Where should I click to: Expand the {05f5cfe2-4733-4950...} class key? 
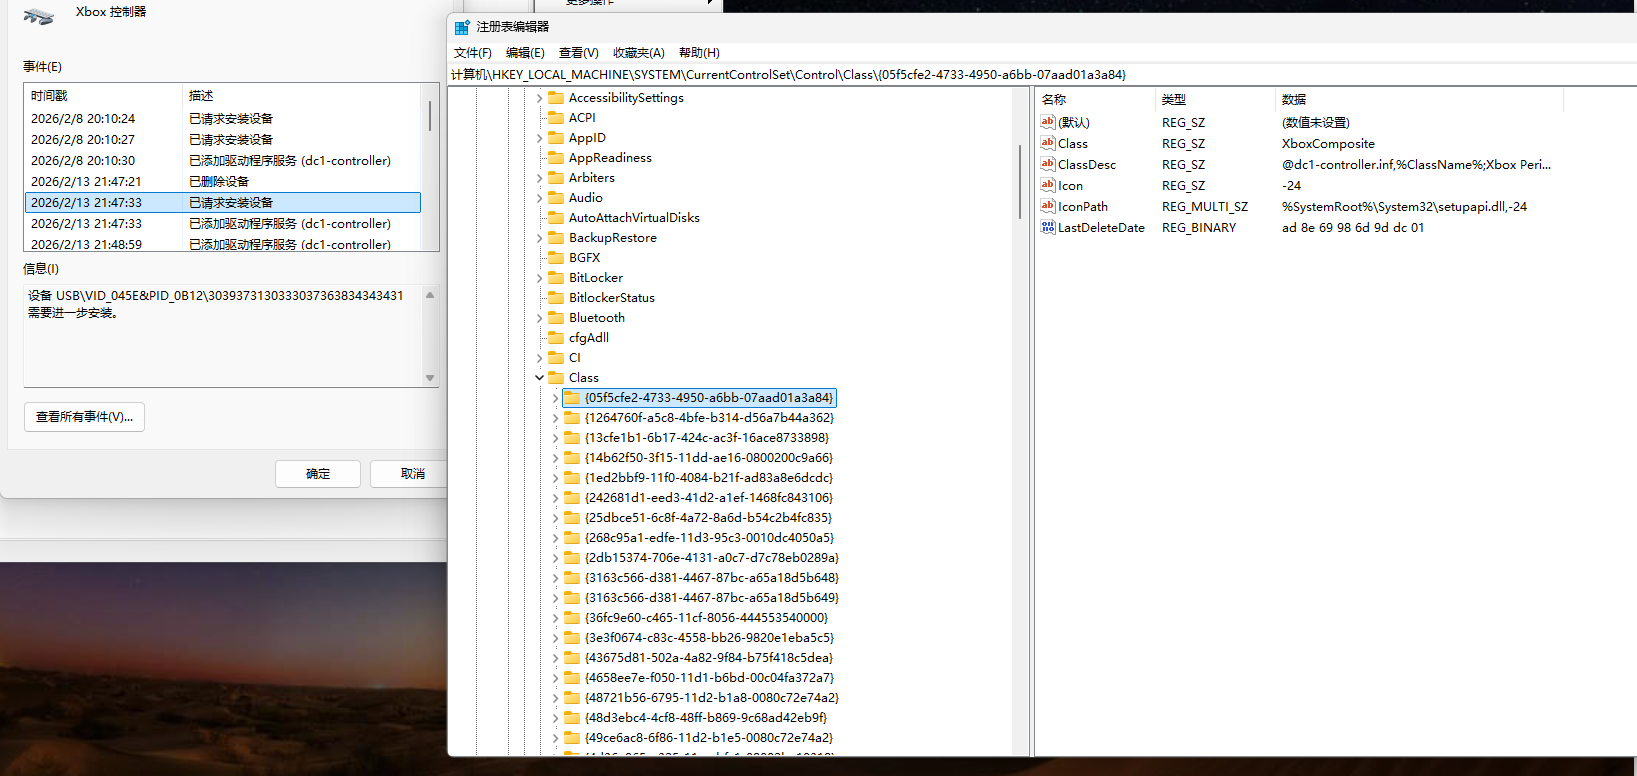tap(556, 398)
